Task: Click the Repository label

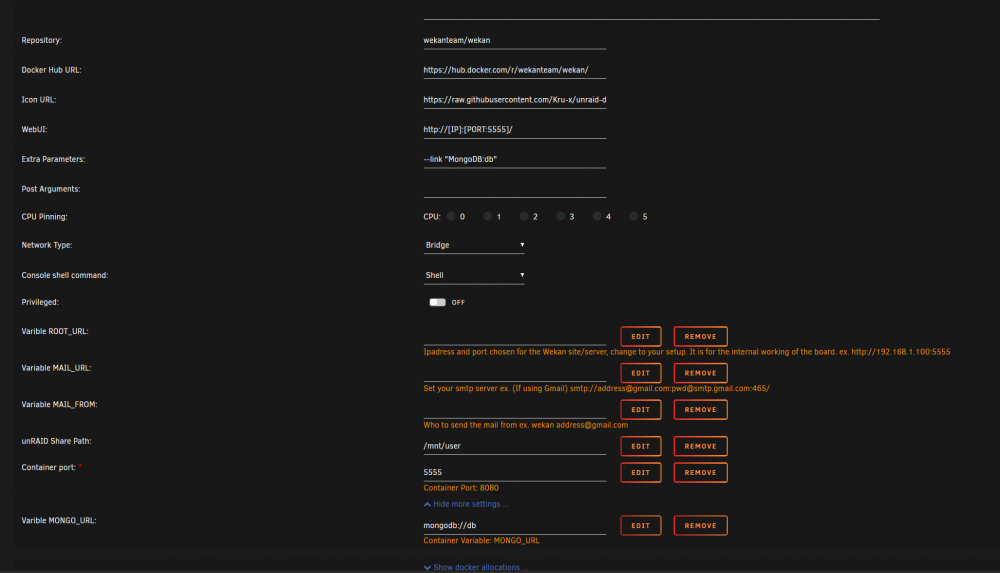Action: coord(41,40)
